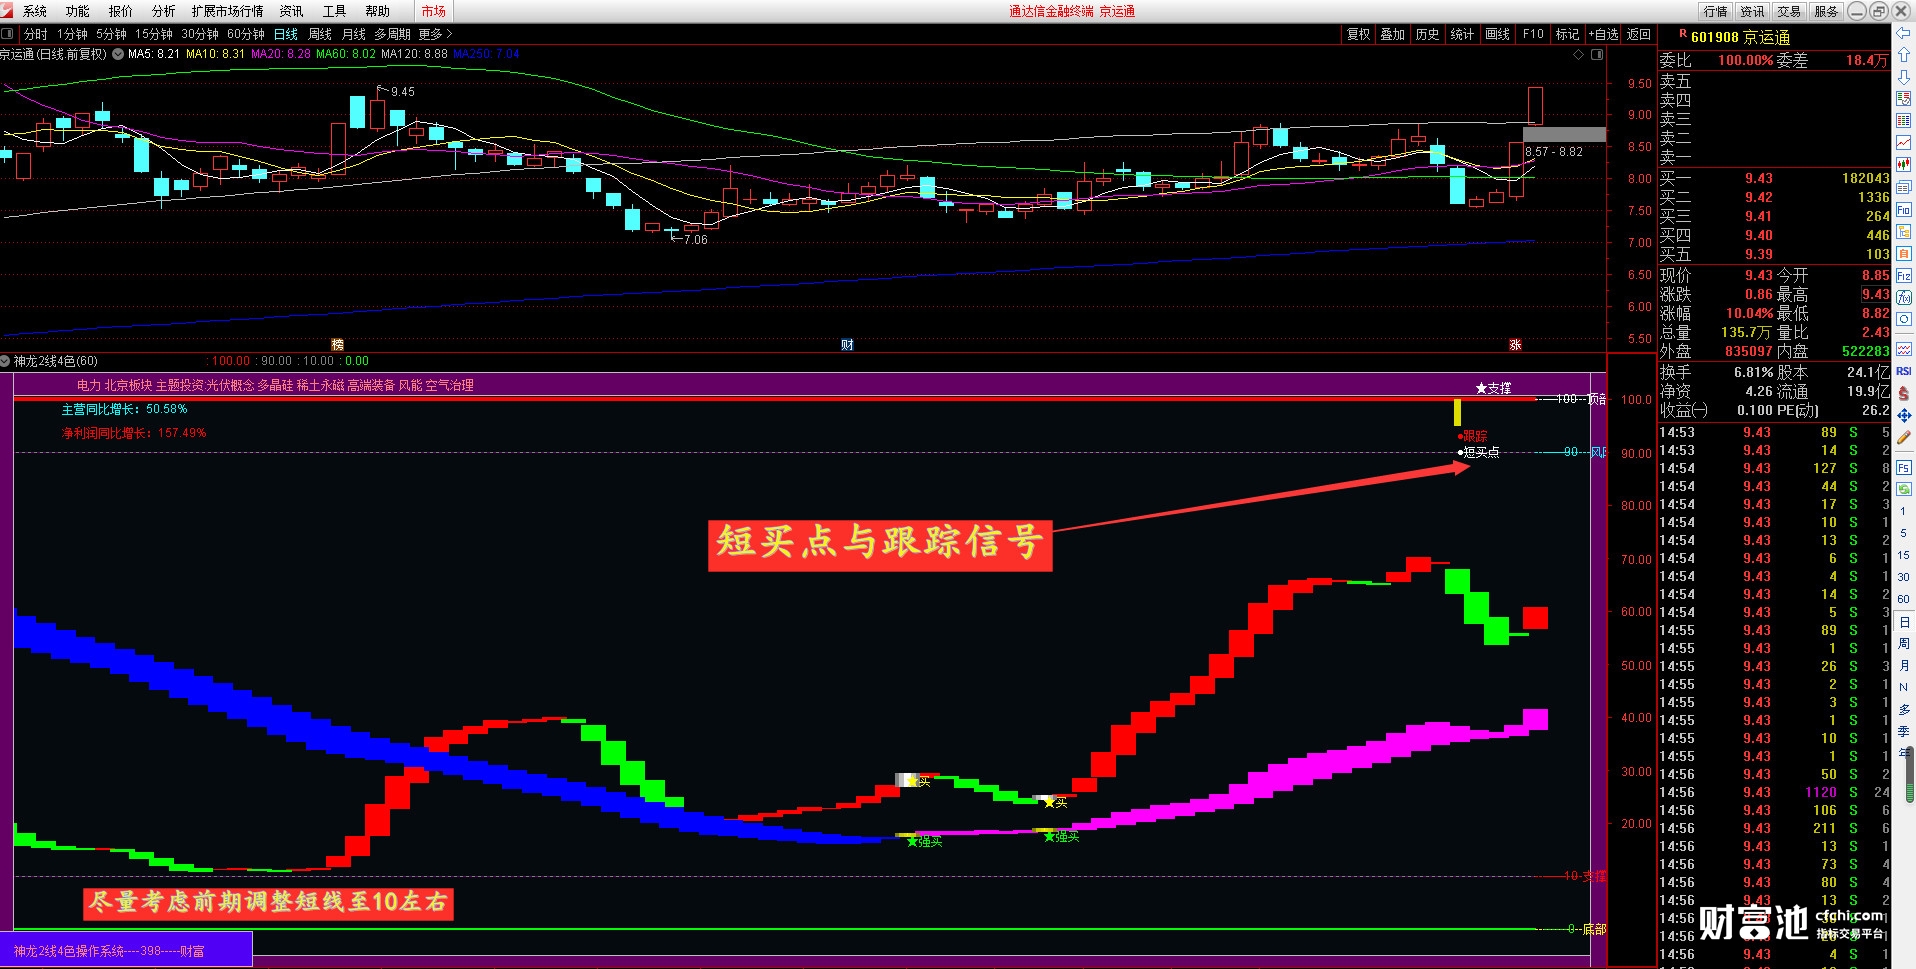The image size is (1916, 969).
Task: Open the intraday line chart icon
Action: click(x=1903, y=143)
